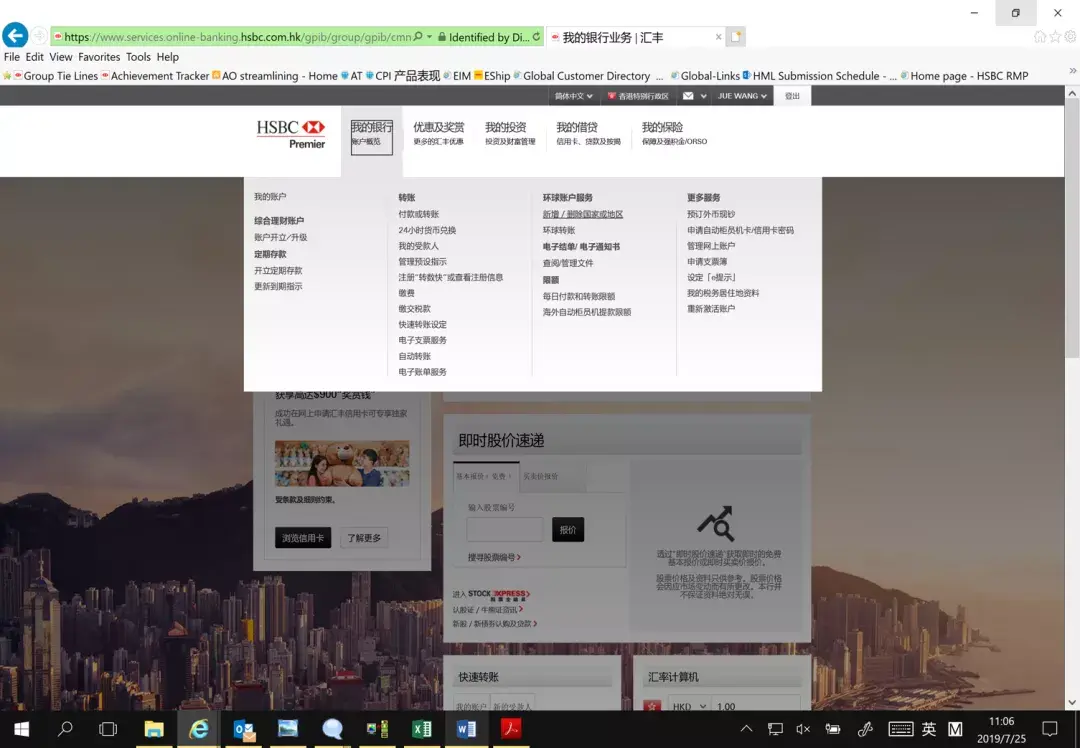Open Outlook from the taskbar
The width and height of the screenshot is (1080, 748).
243,729
